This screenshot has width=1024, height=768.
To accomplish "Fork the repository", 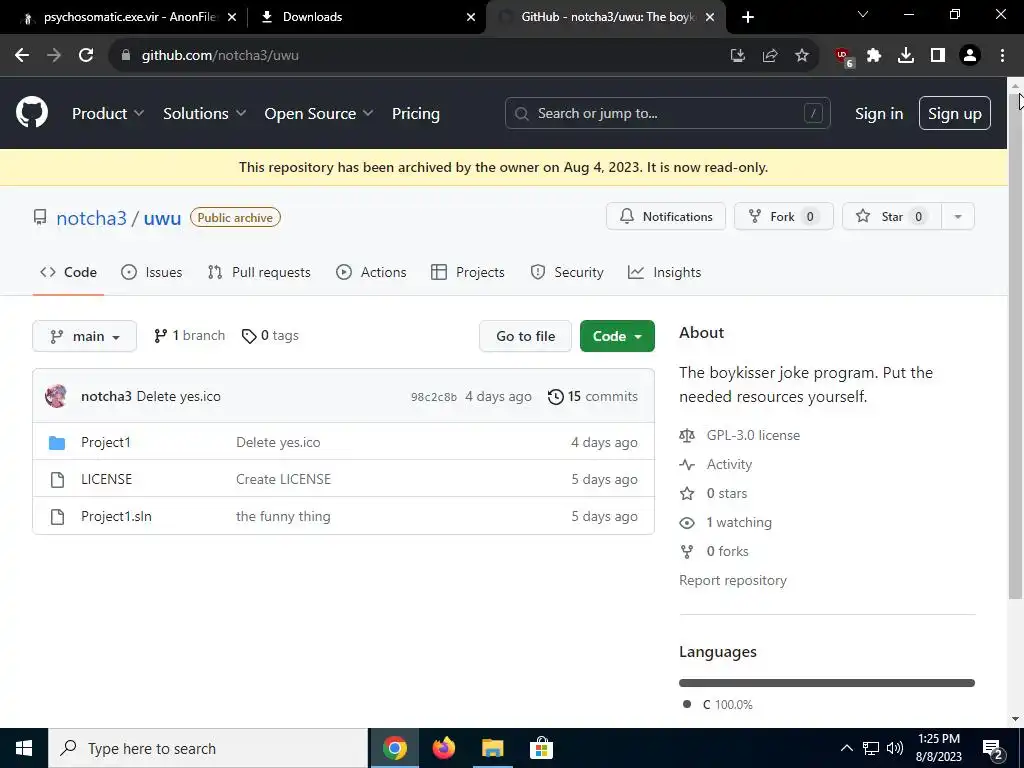I will pyautogui.click(x=784, y=216).
